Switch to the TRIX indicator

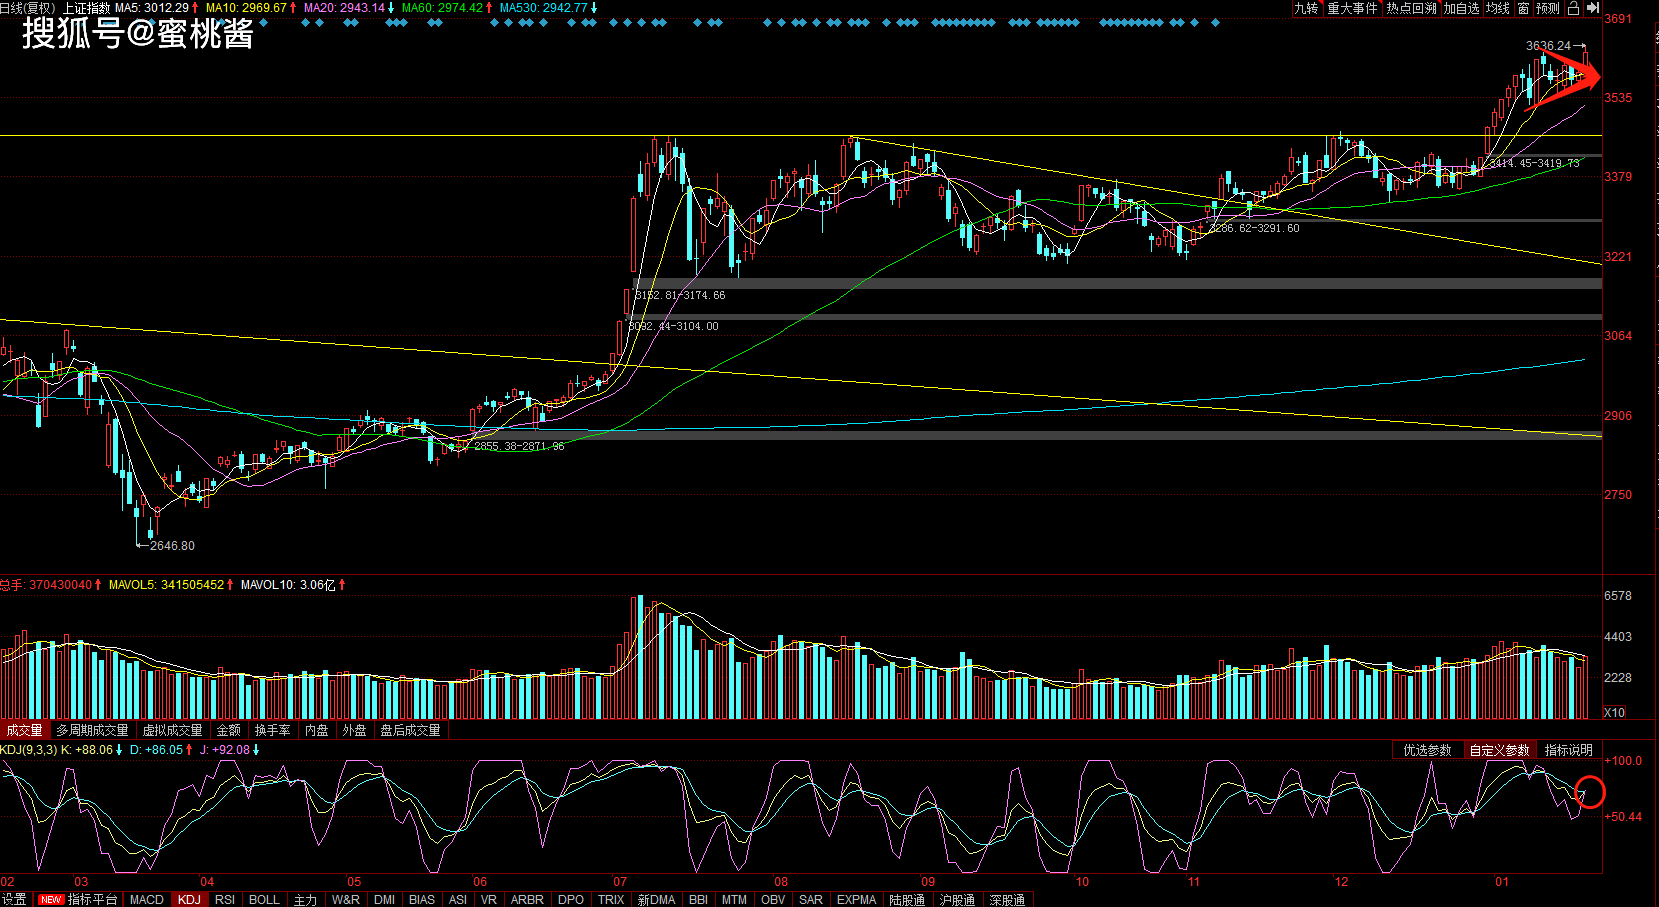pos(611,900)
